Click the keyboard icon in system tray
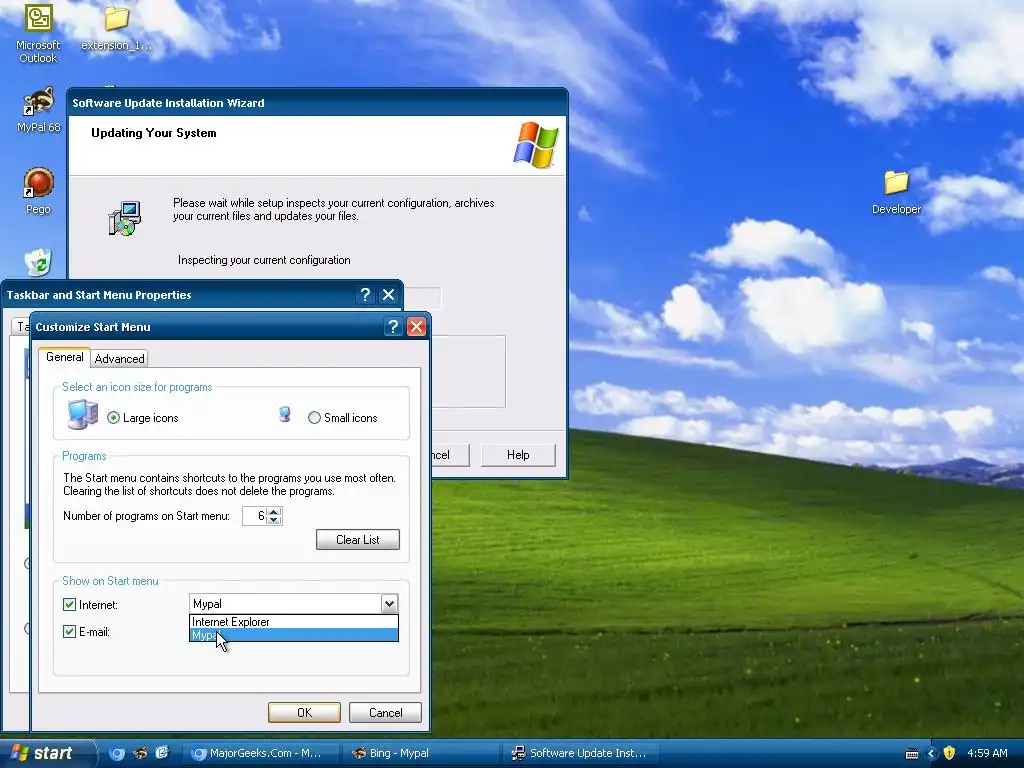The width and height of the screenshot is (1024, 768). (x=912, y=754)
